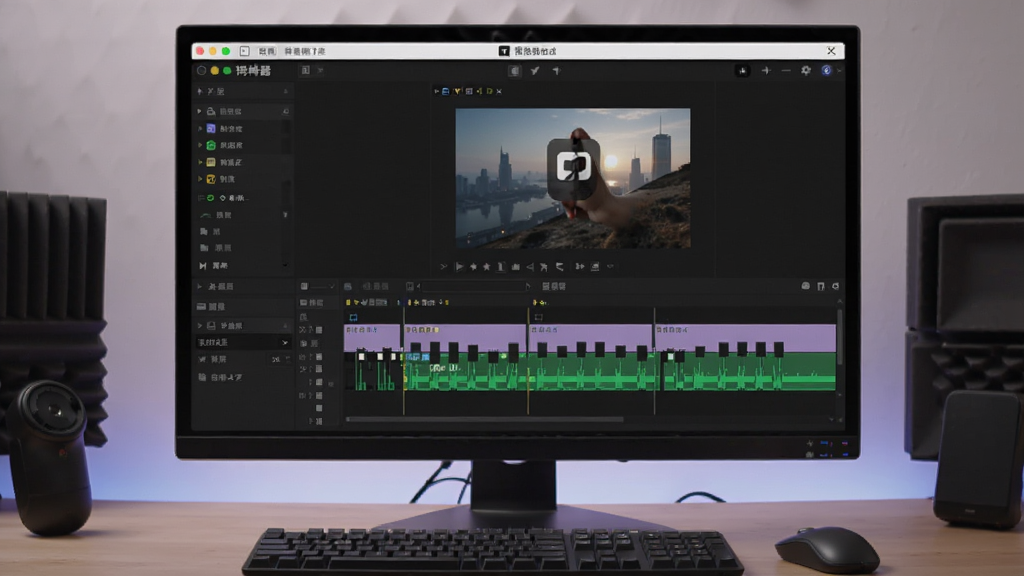Click the blue icon above preview window
The height and width of the screenshot is (576, 1024).
445,91
